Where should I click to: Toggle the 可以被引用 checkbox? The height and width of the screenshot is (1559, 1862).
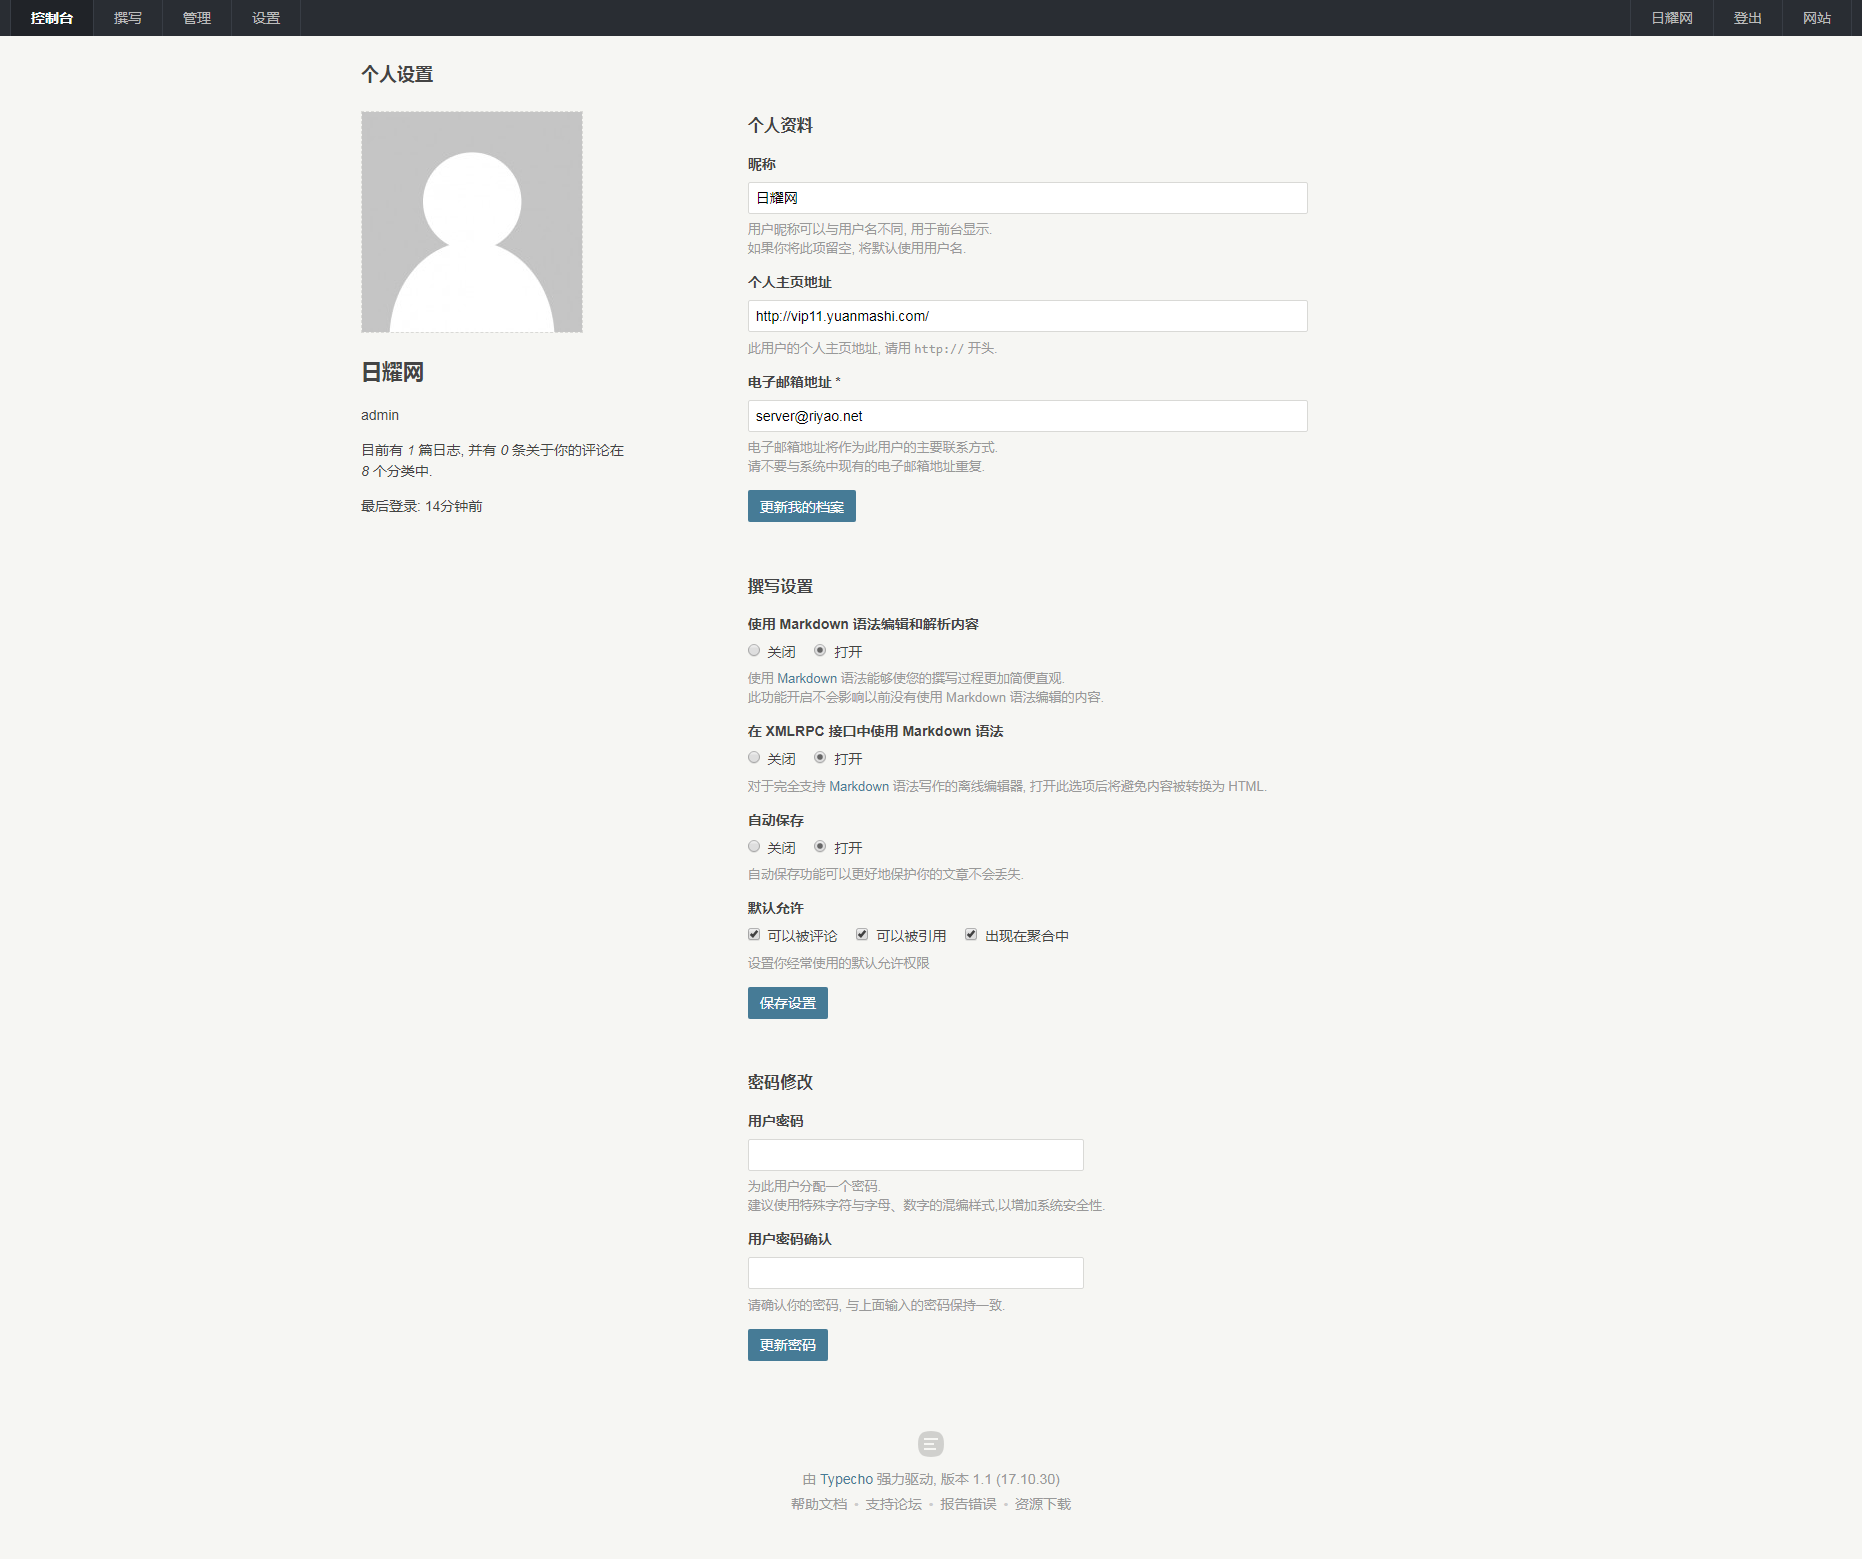tap(862, 935)
